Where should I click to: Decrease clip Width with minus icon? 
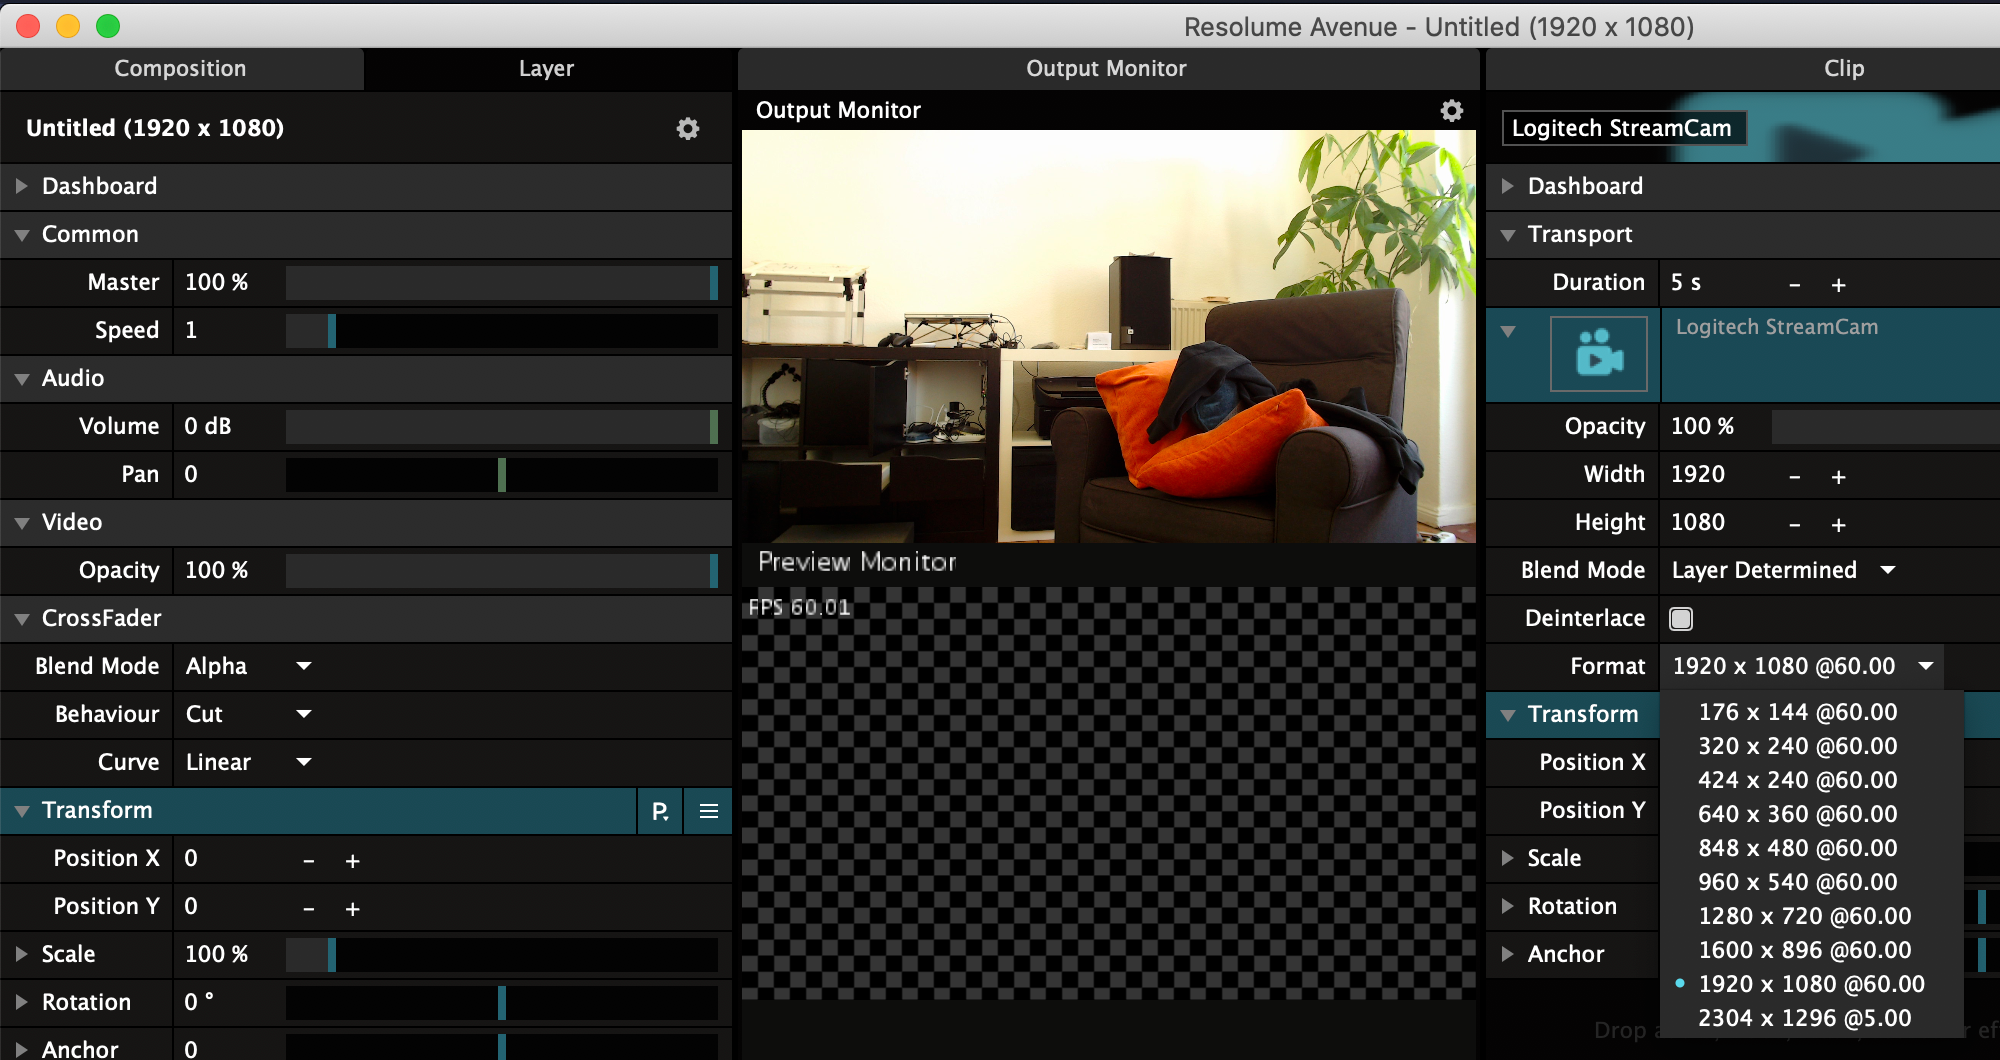[1795, 477]
